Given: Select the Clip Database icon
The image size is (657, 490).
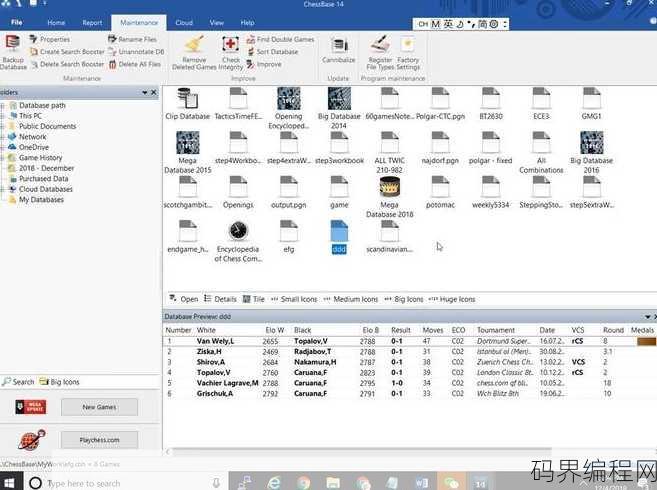Looking at the screenshot, I should [x=187, y=104].
